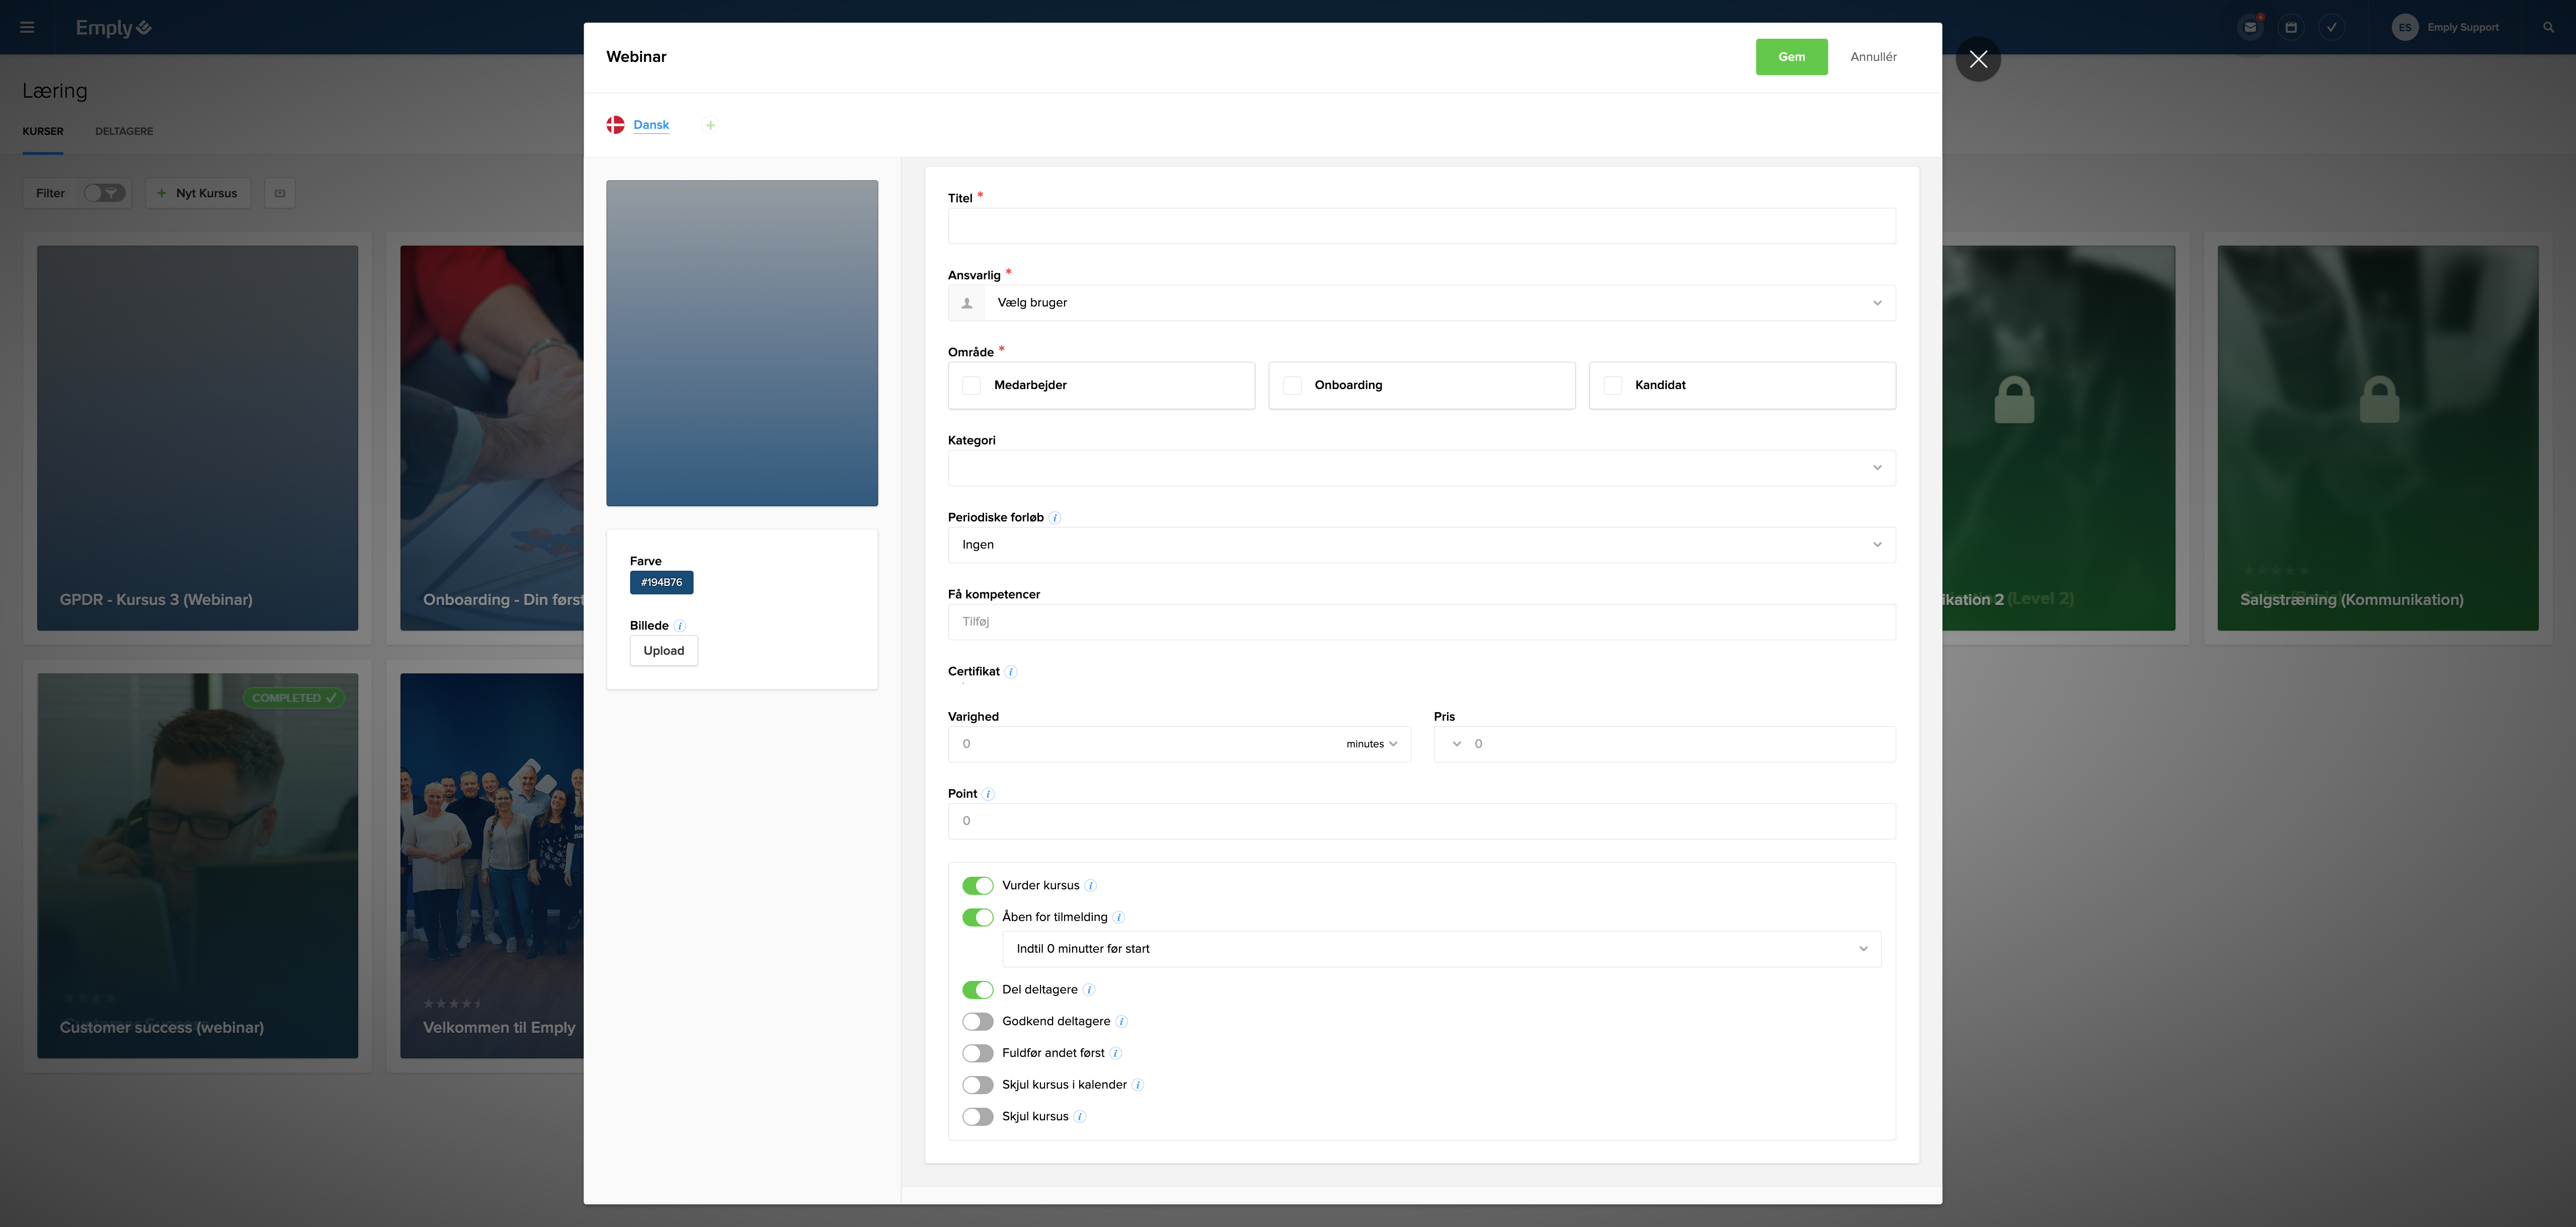Expand the Kategori dropdown
Screen dimensions: 2576x1227
(1421, 468)
